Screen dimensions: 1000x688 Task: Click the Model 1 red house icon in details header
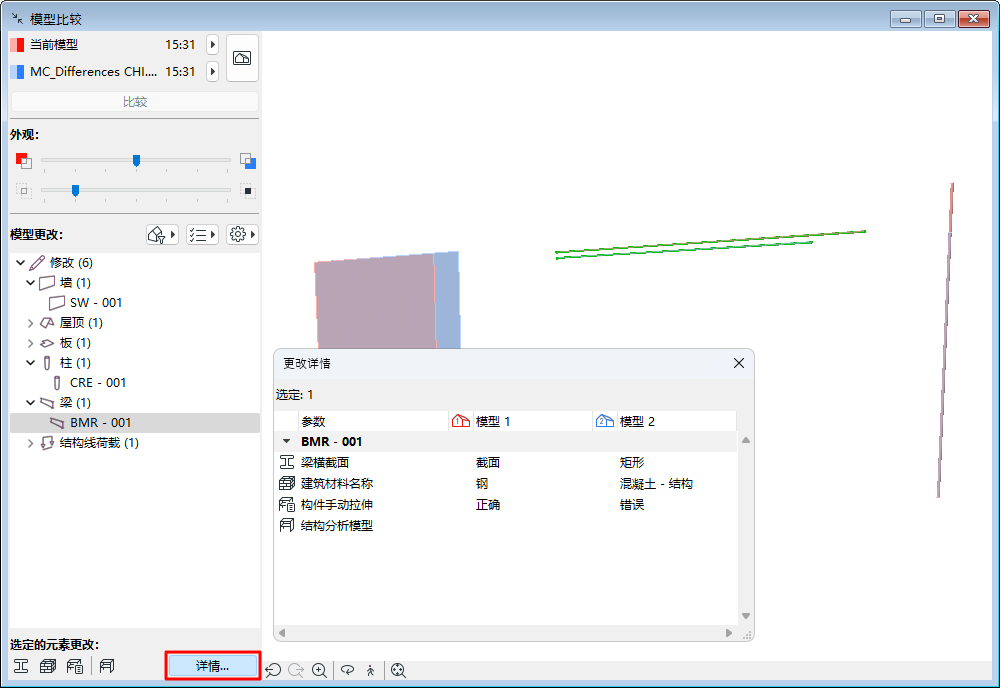pos(460,421)
